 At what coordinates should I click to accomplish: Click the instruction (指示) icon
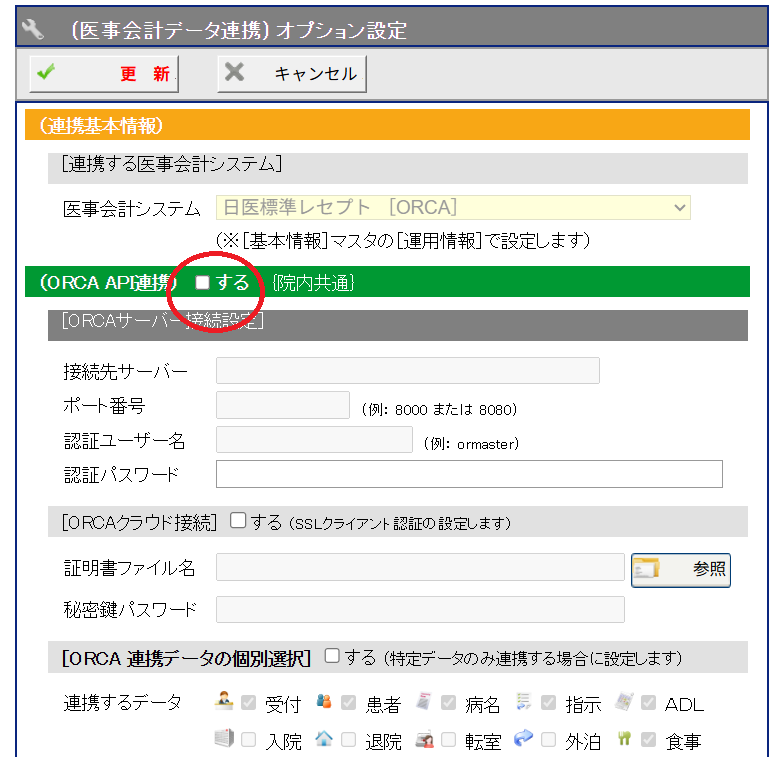point(525,702)
